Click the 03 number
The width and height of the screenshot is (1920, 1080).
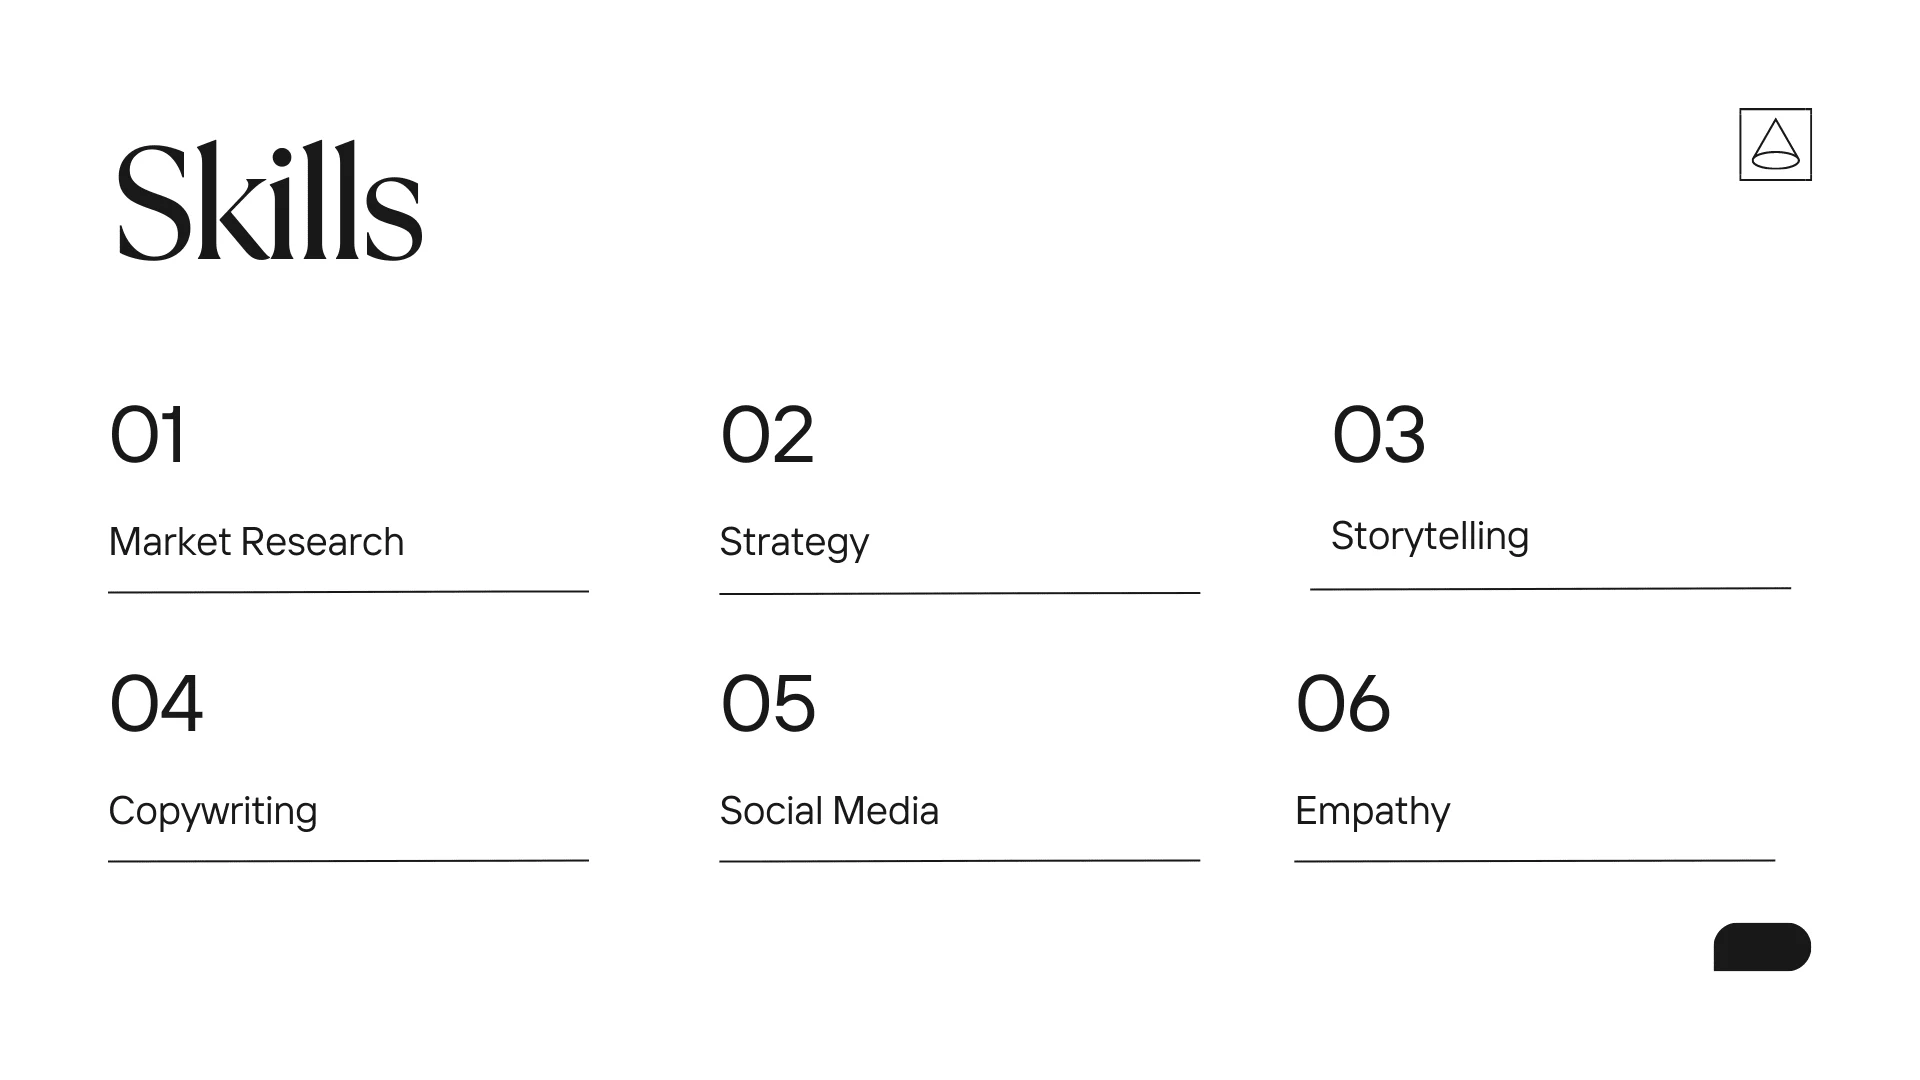coord(1378,435)
